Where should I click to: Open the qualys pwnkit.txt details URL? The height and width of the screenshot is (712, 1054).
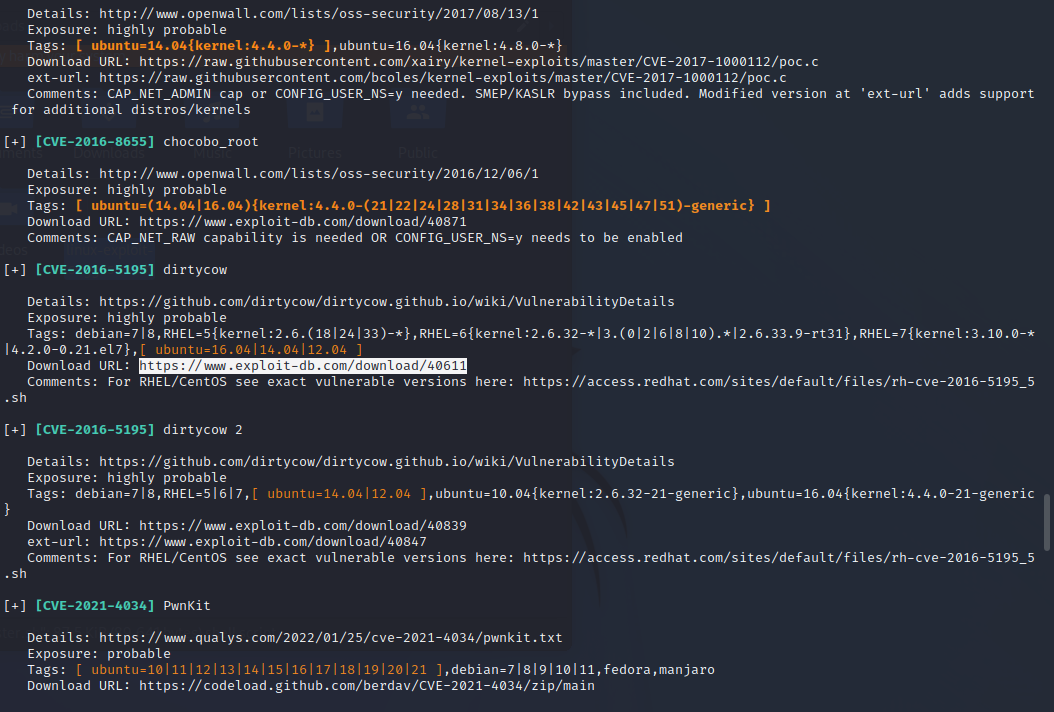click(331, 637)
